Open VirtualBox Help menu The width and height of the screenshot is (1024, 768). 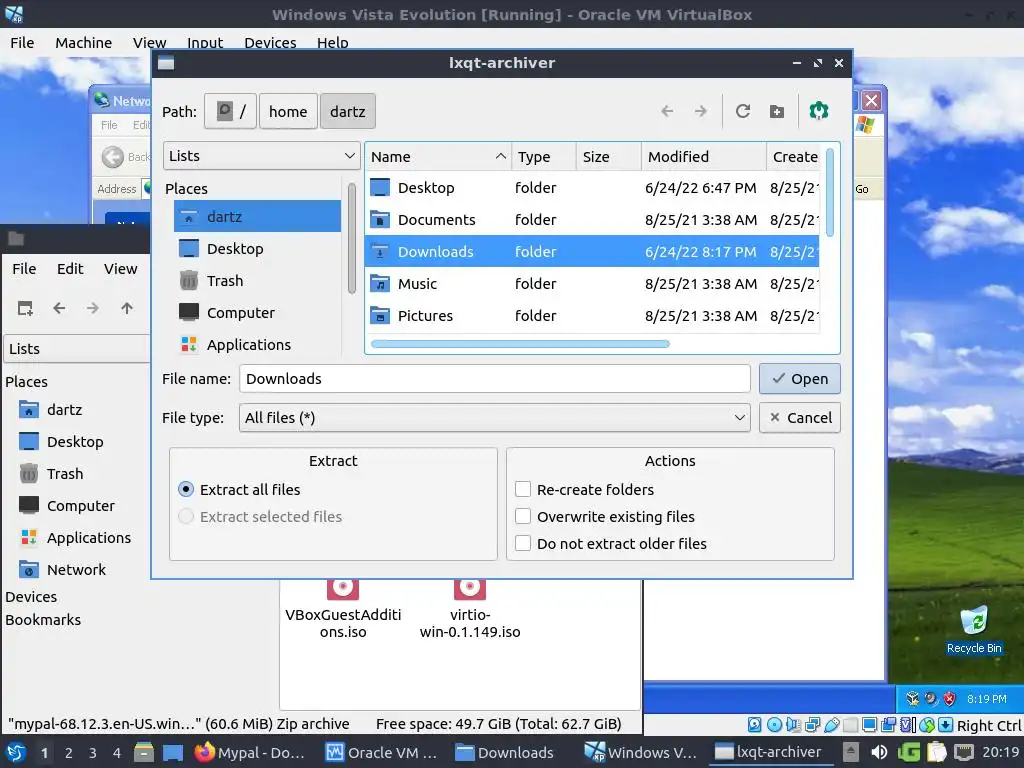tap(332, 43)
